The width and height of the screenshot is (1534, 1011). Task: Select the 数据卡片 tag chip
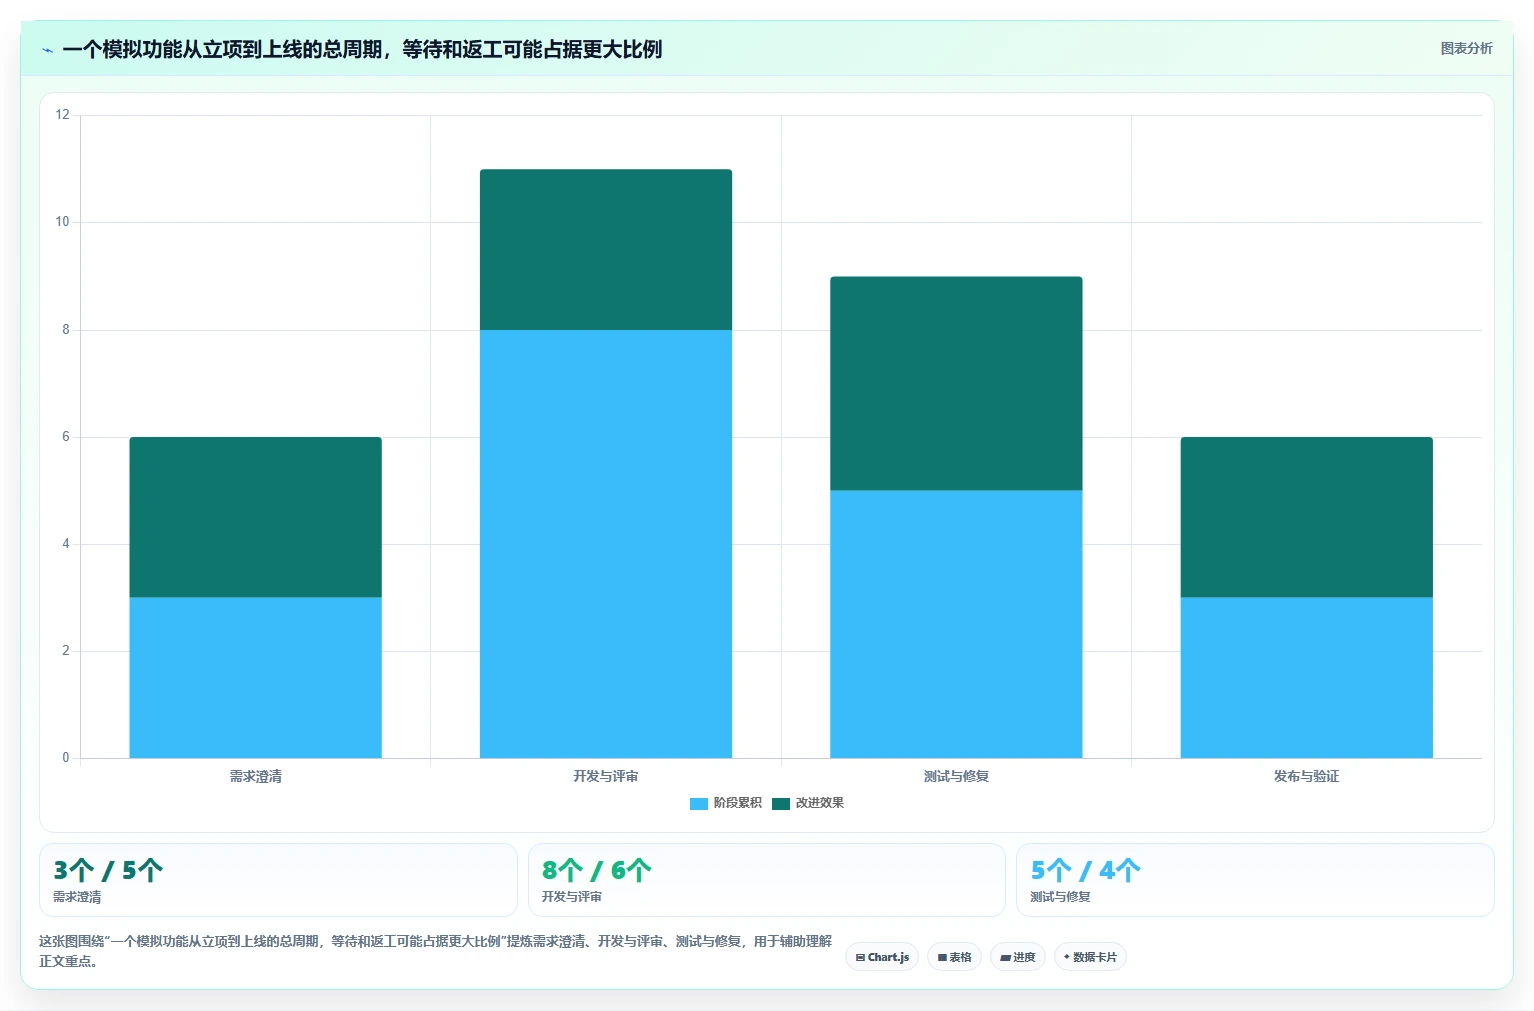point(1090,957)
